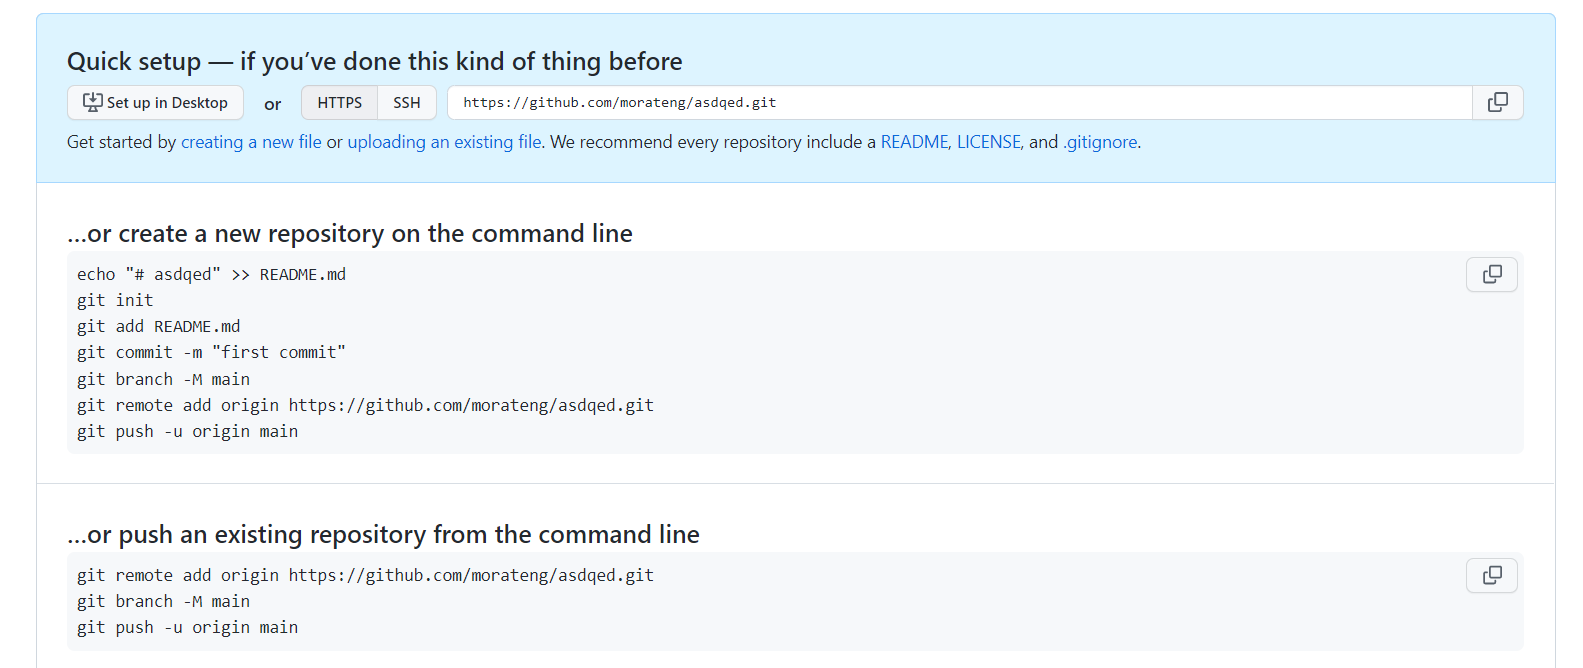Open the uploading an existing file link
The width and height of the screenshot is (1583, 668).
[x=444, y=142]
